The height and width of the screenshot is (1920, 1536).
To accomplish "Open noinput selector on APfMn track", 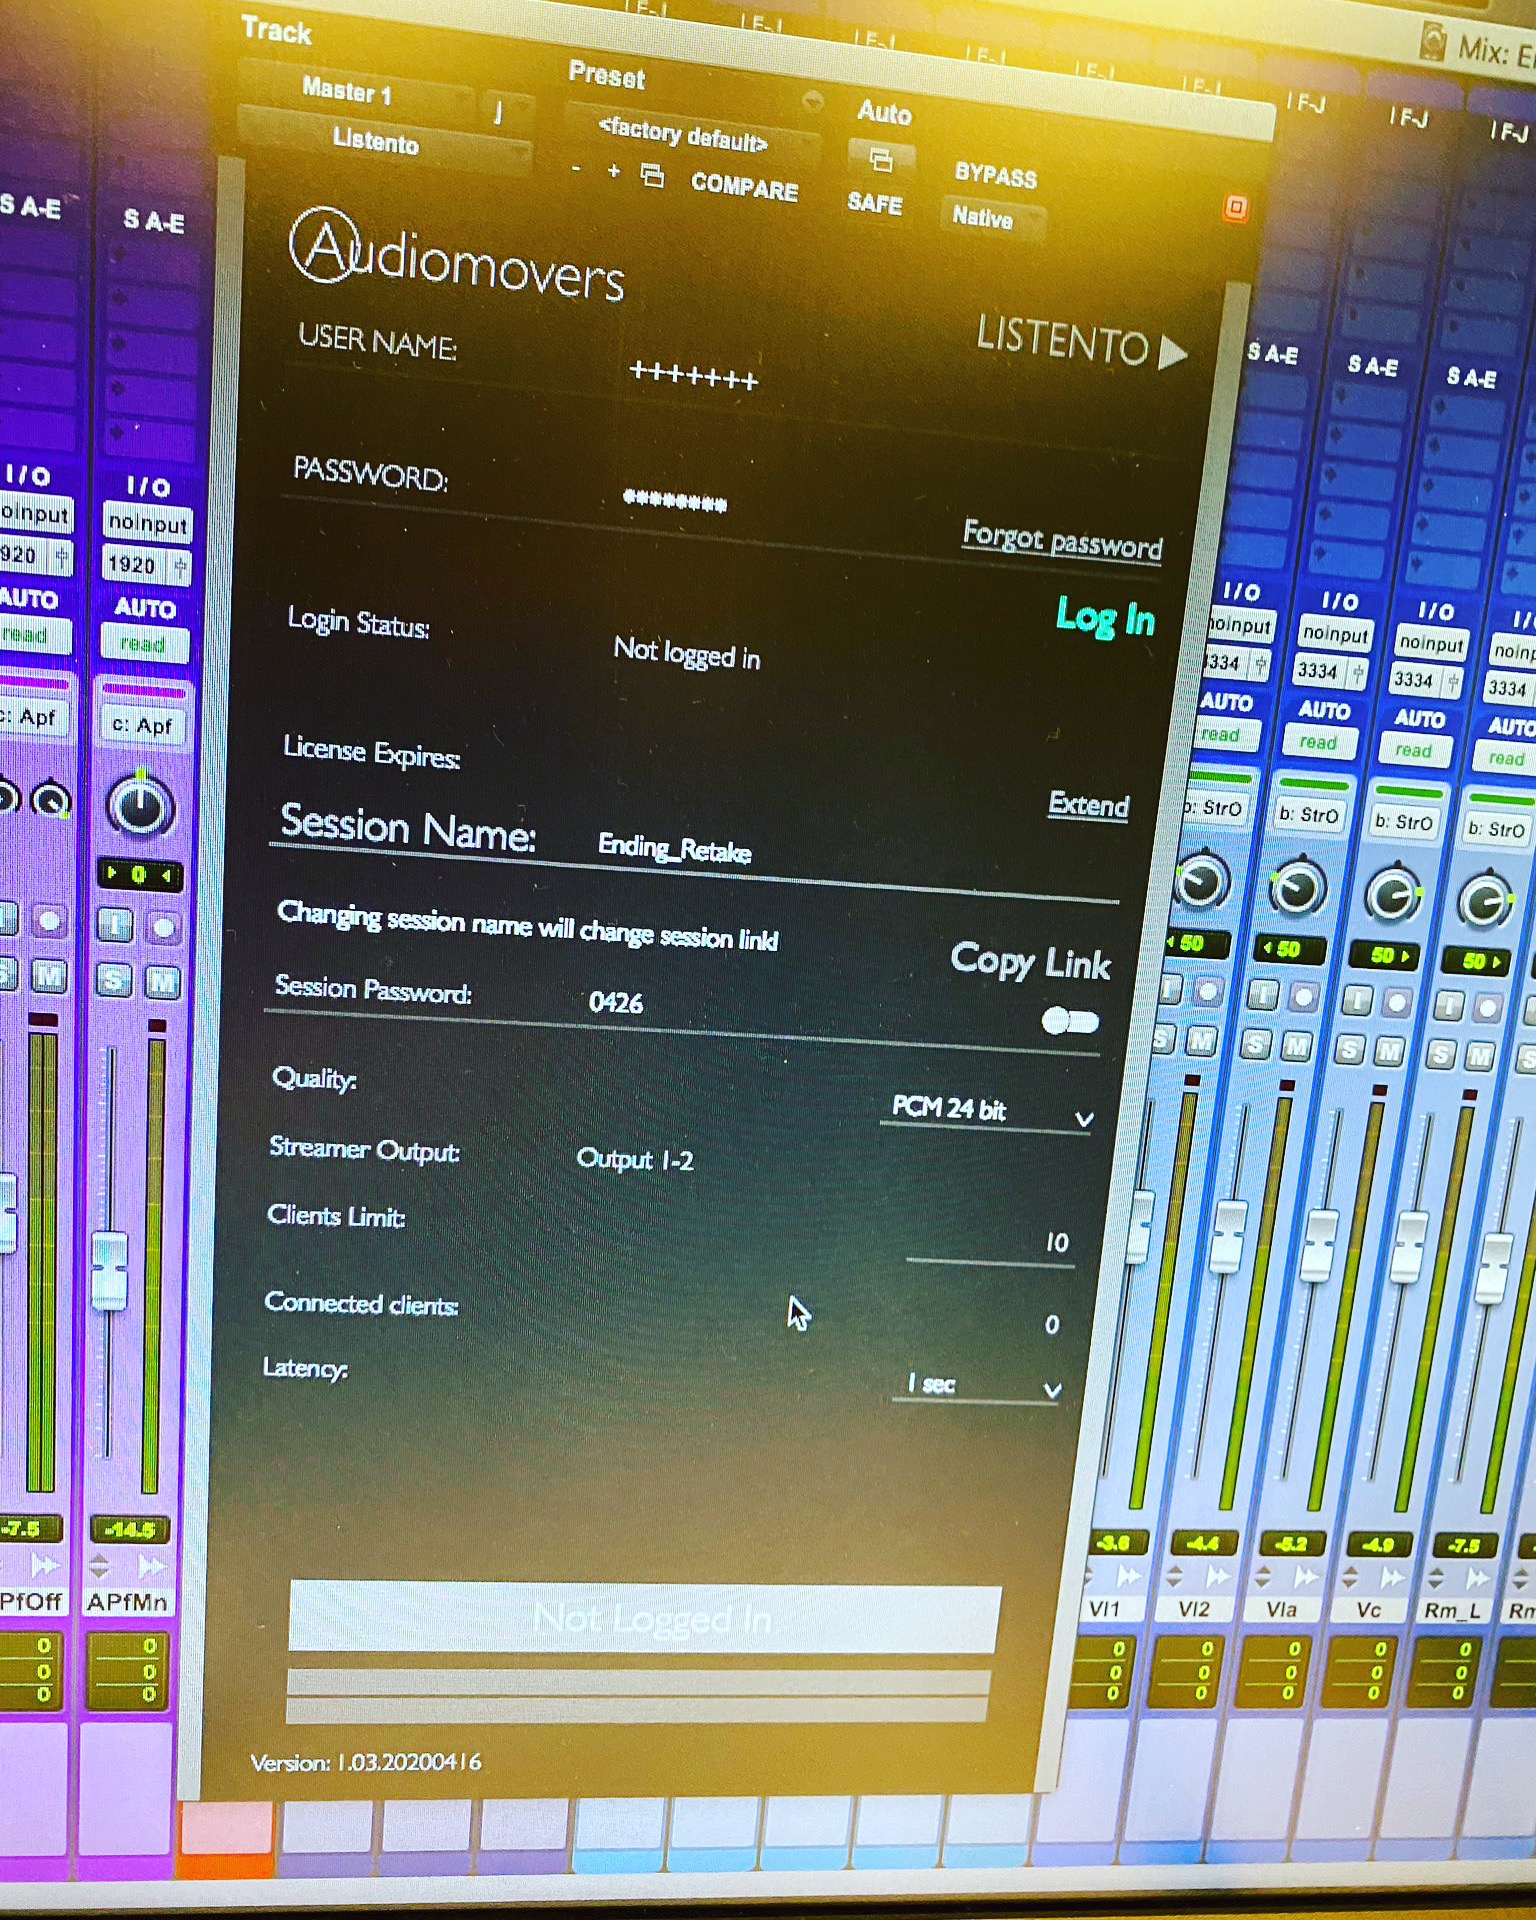I will coord(147,523).
